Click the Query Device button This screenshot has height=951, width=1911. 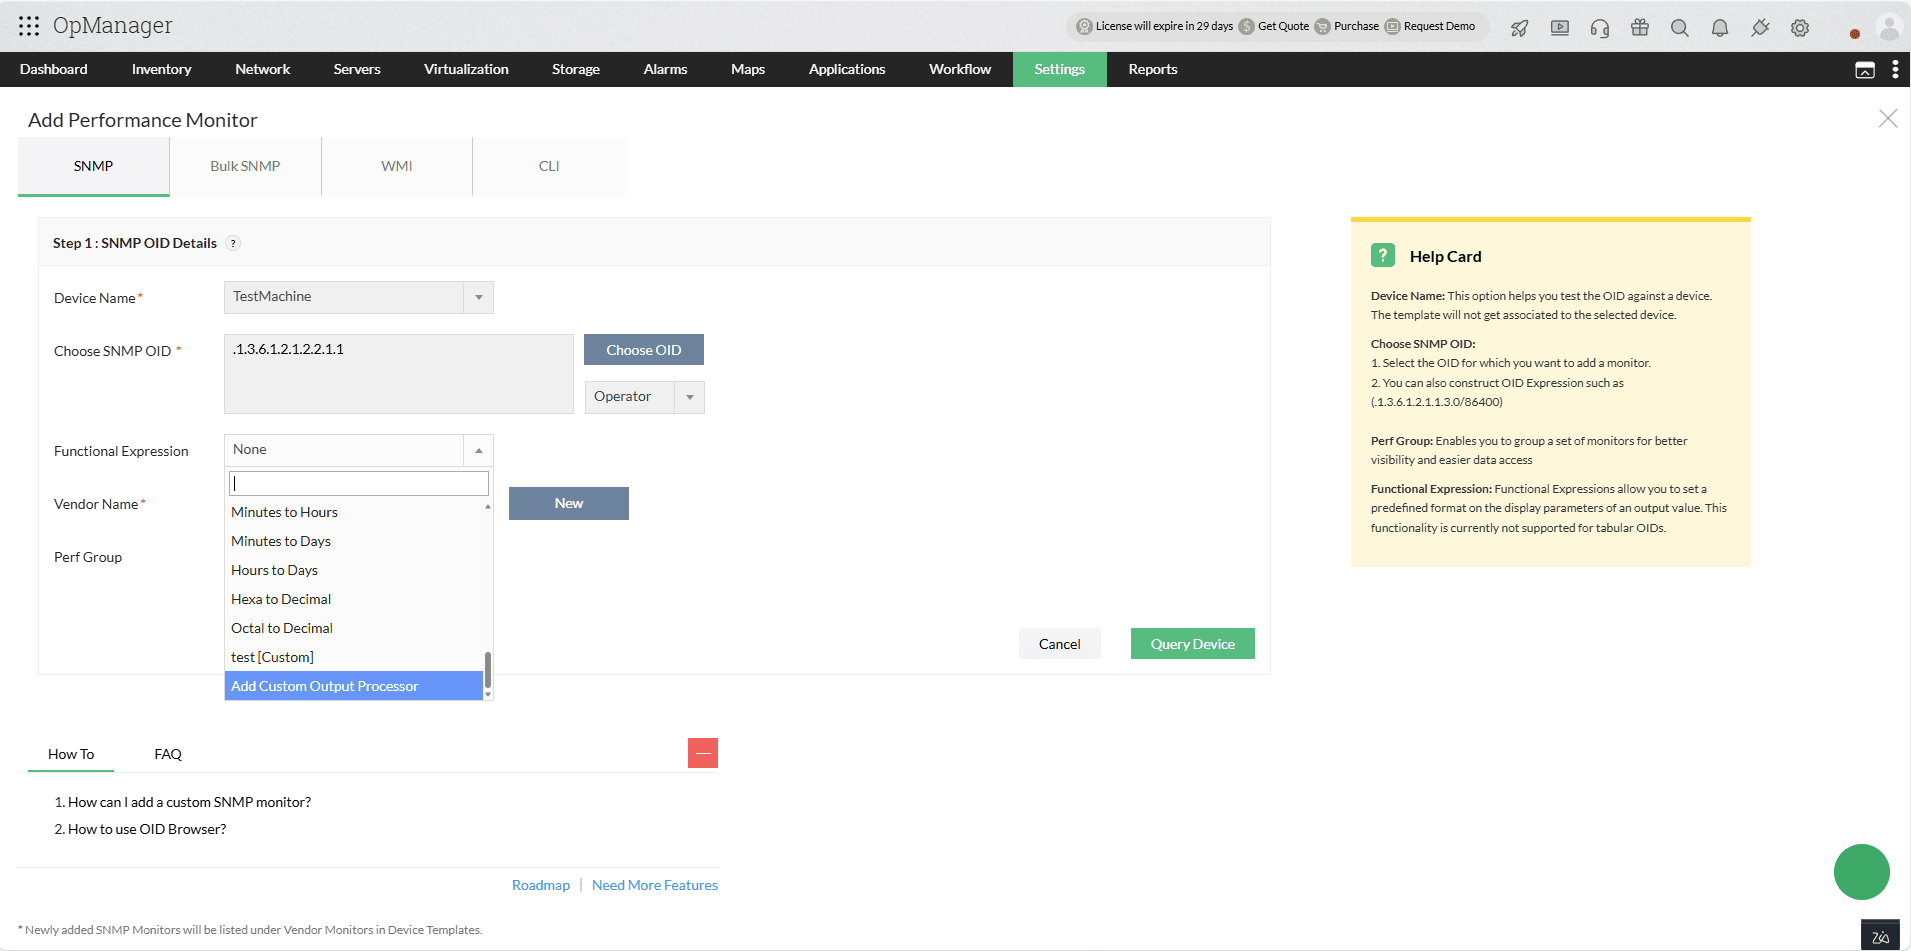[1193, 644]
